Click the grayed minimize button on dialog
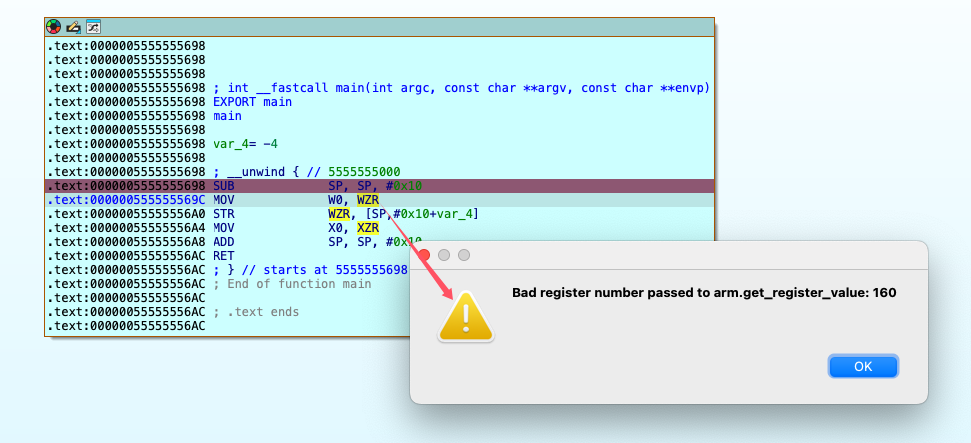The width and height of the screenshot is (971, 443). (444, 255)
